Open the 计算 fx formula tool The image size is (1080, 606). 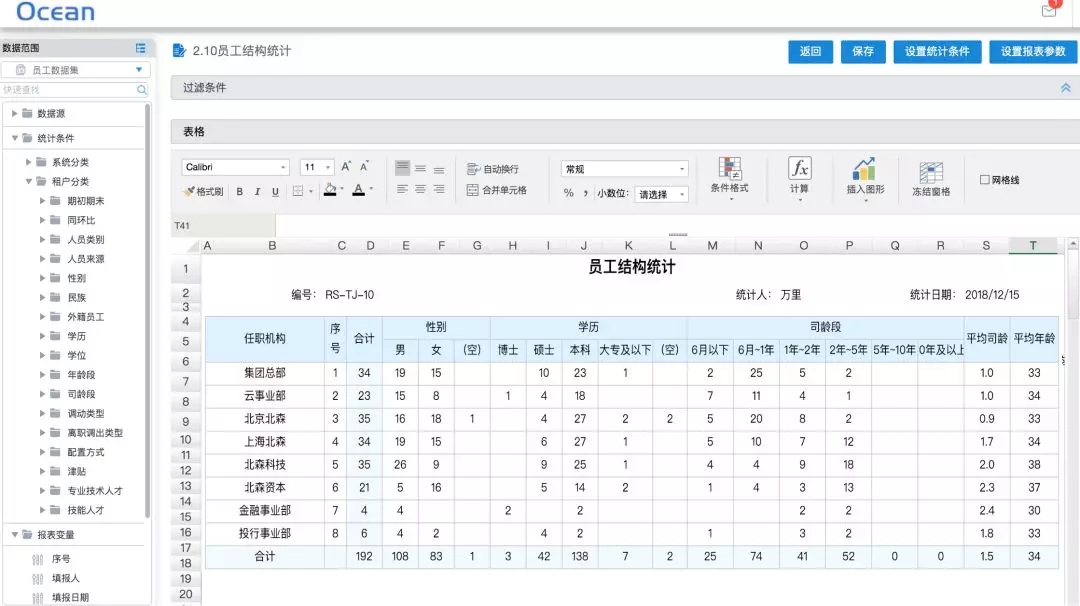point(799,168)
